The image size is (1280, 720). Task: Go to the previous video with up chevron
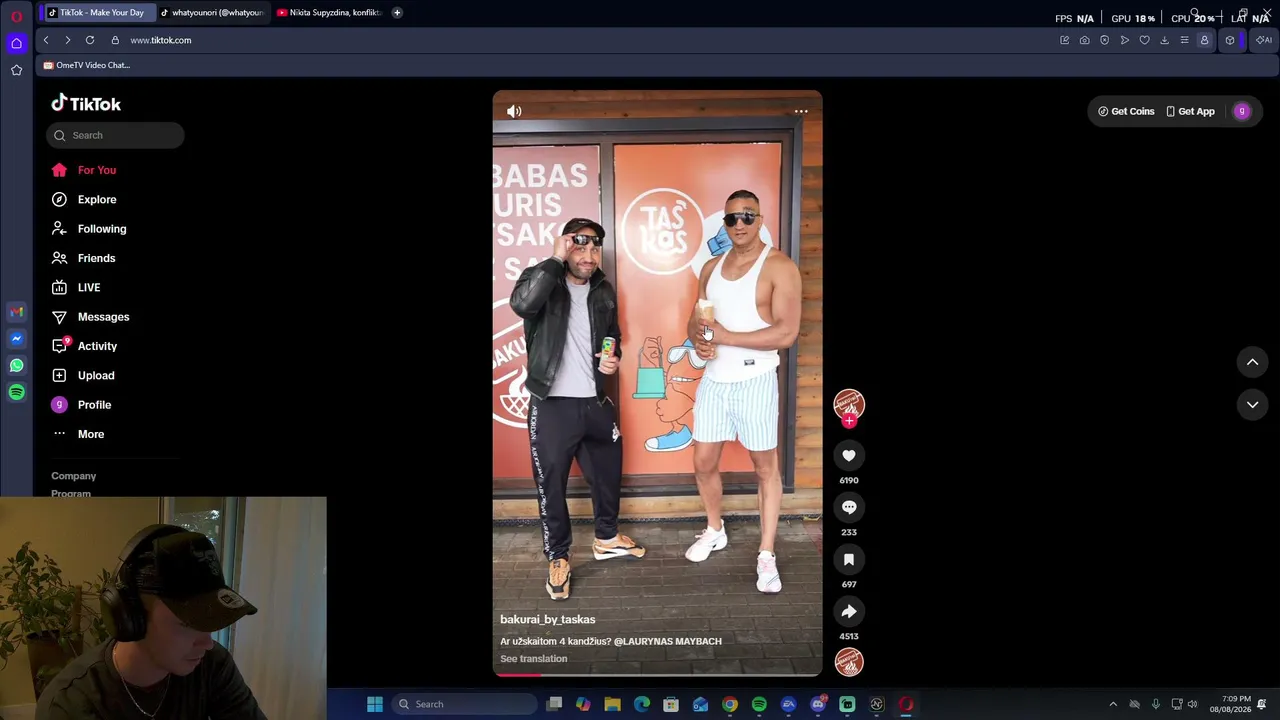click(x=1252, y=362)
